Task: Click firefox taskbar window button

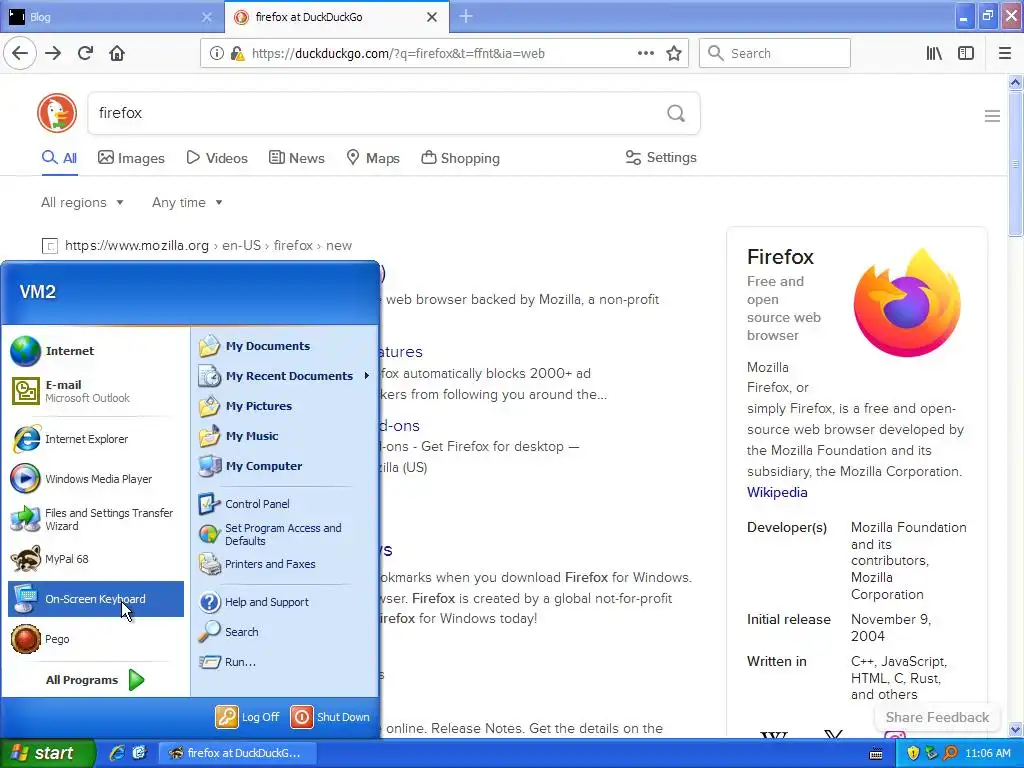Action: tap(238, 753)
